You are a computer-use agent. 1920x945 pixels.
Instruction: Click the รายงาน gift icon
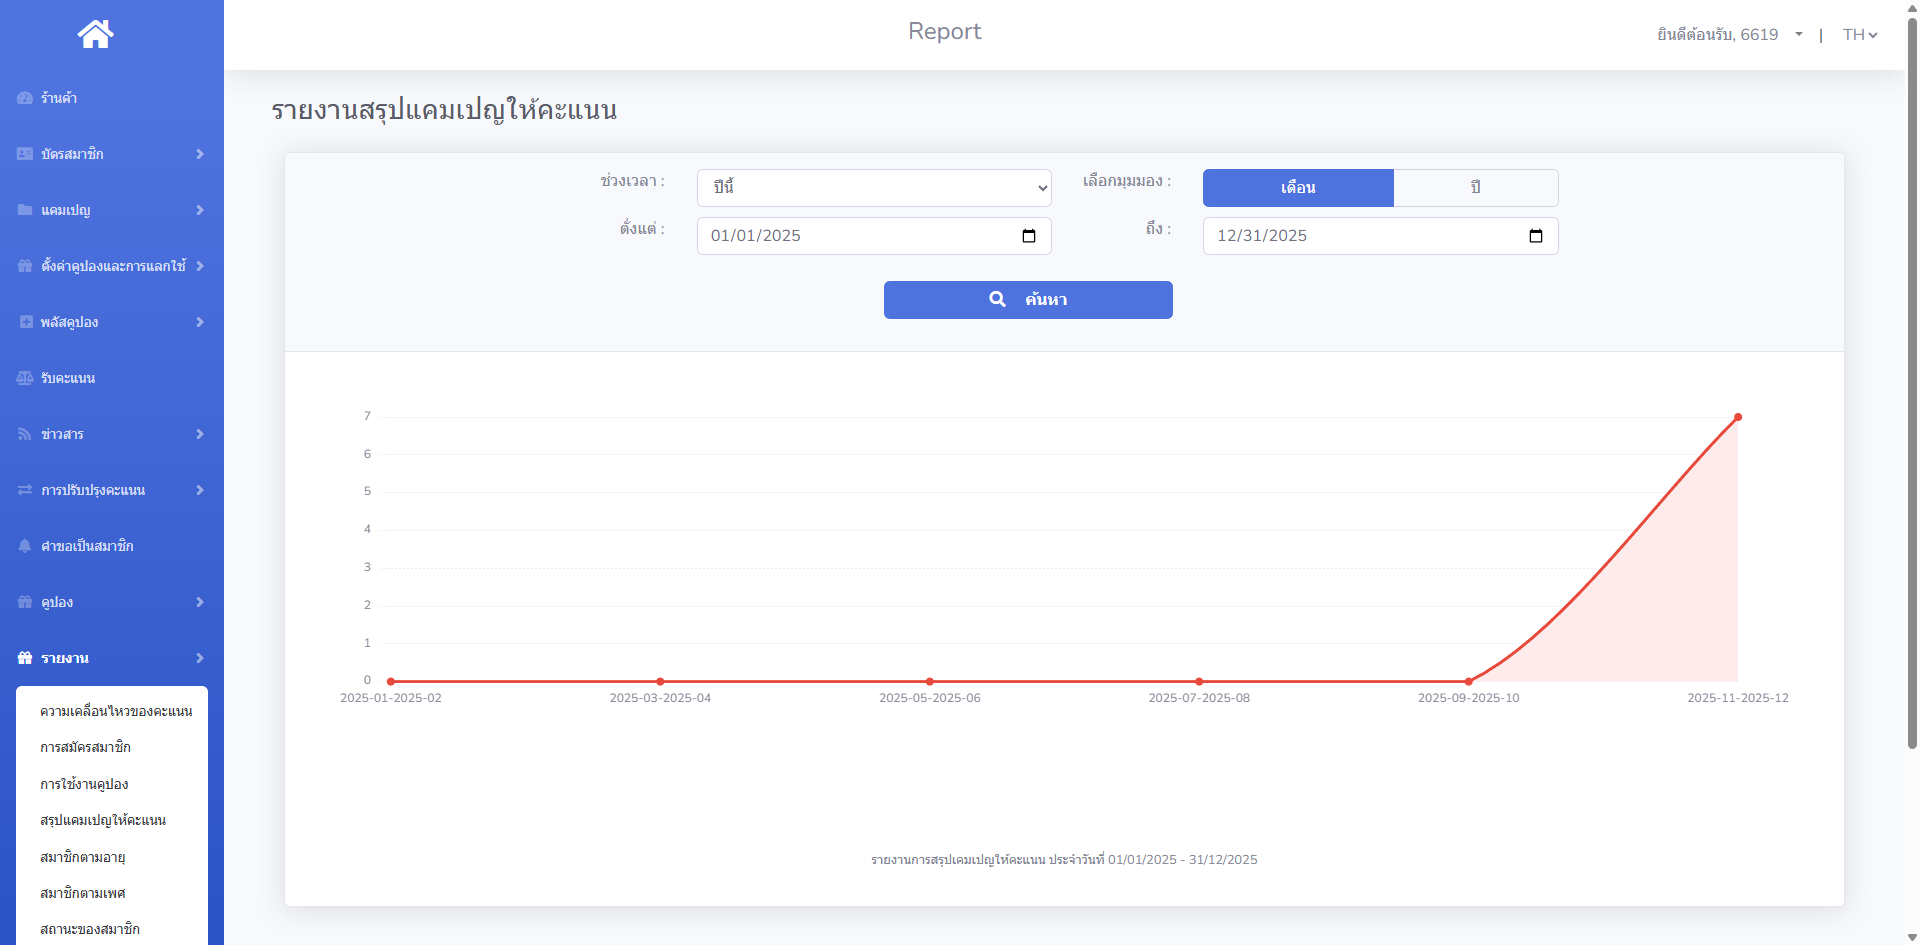click(25, 658)
